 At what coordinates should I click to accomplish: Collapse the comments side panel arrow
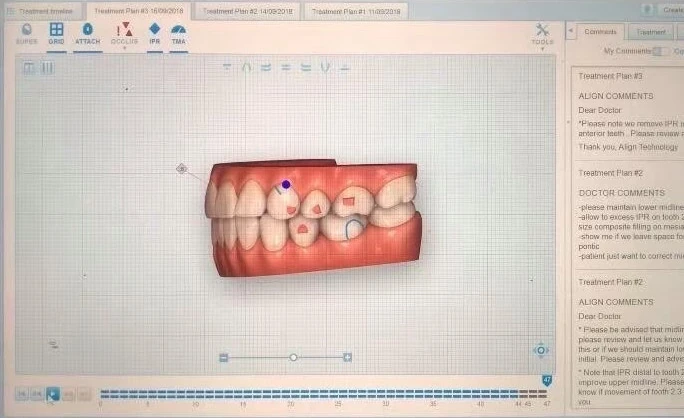point(570,32)
